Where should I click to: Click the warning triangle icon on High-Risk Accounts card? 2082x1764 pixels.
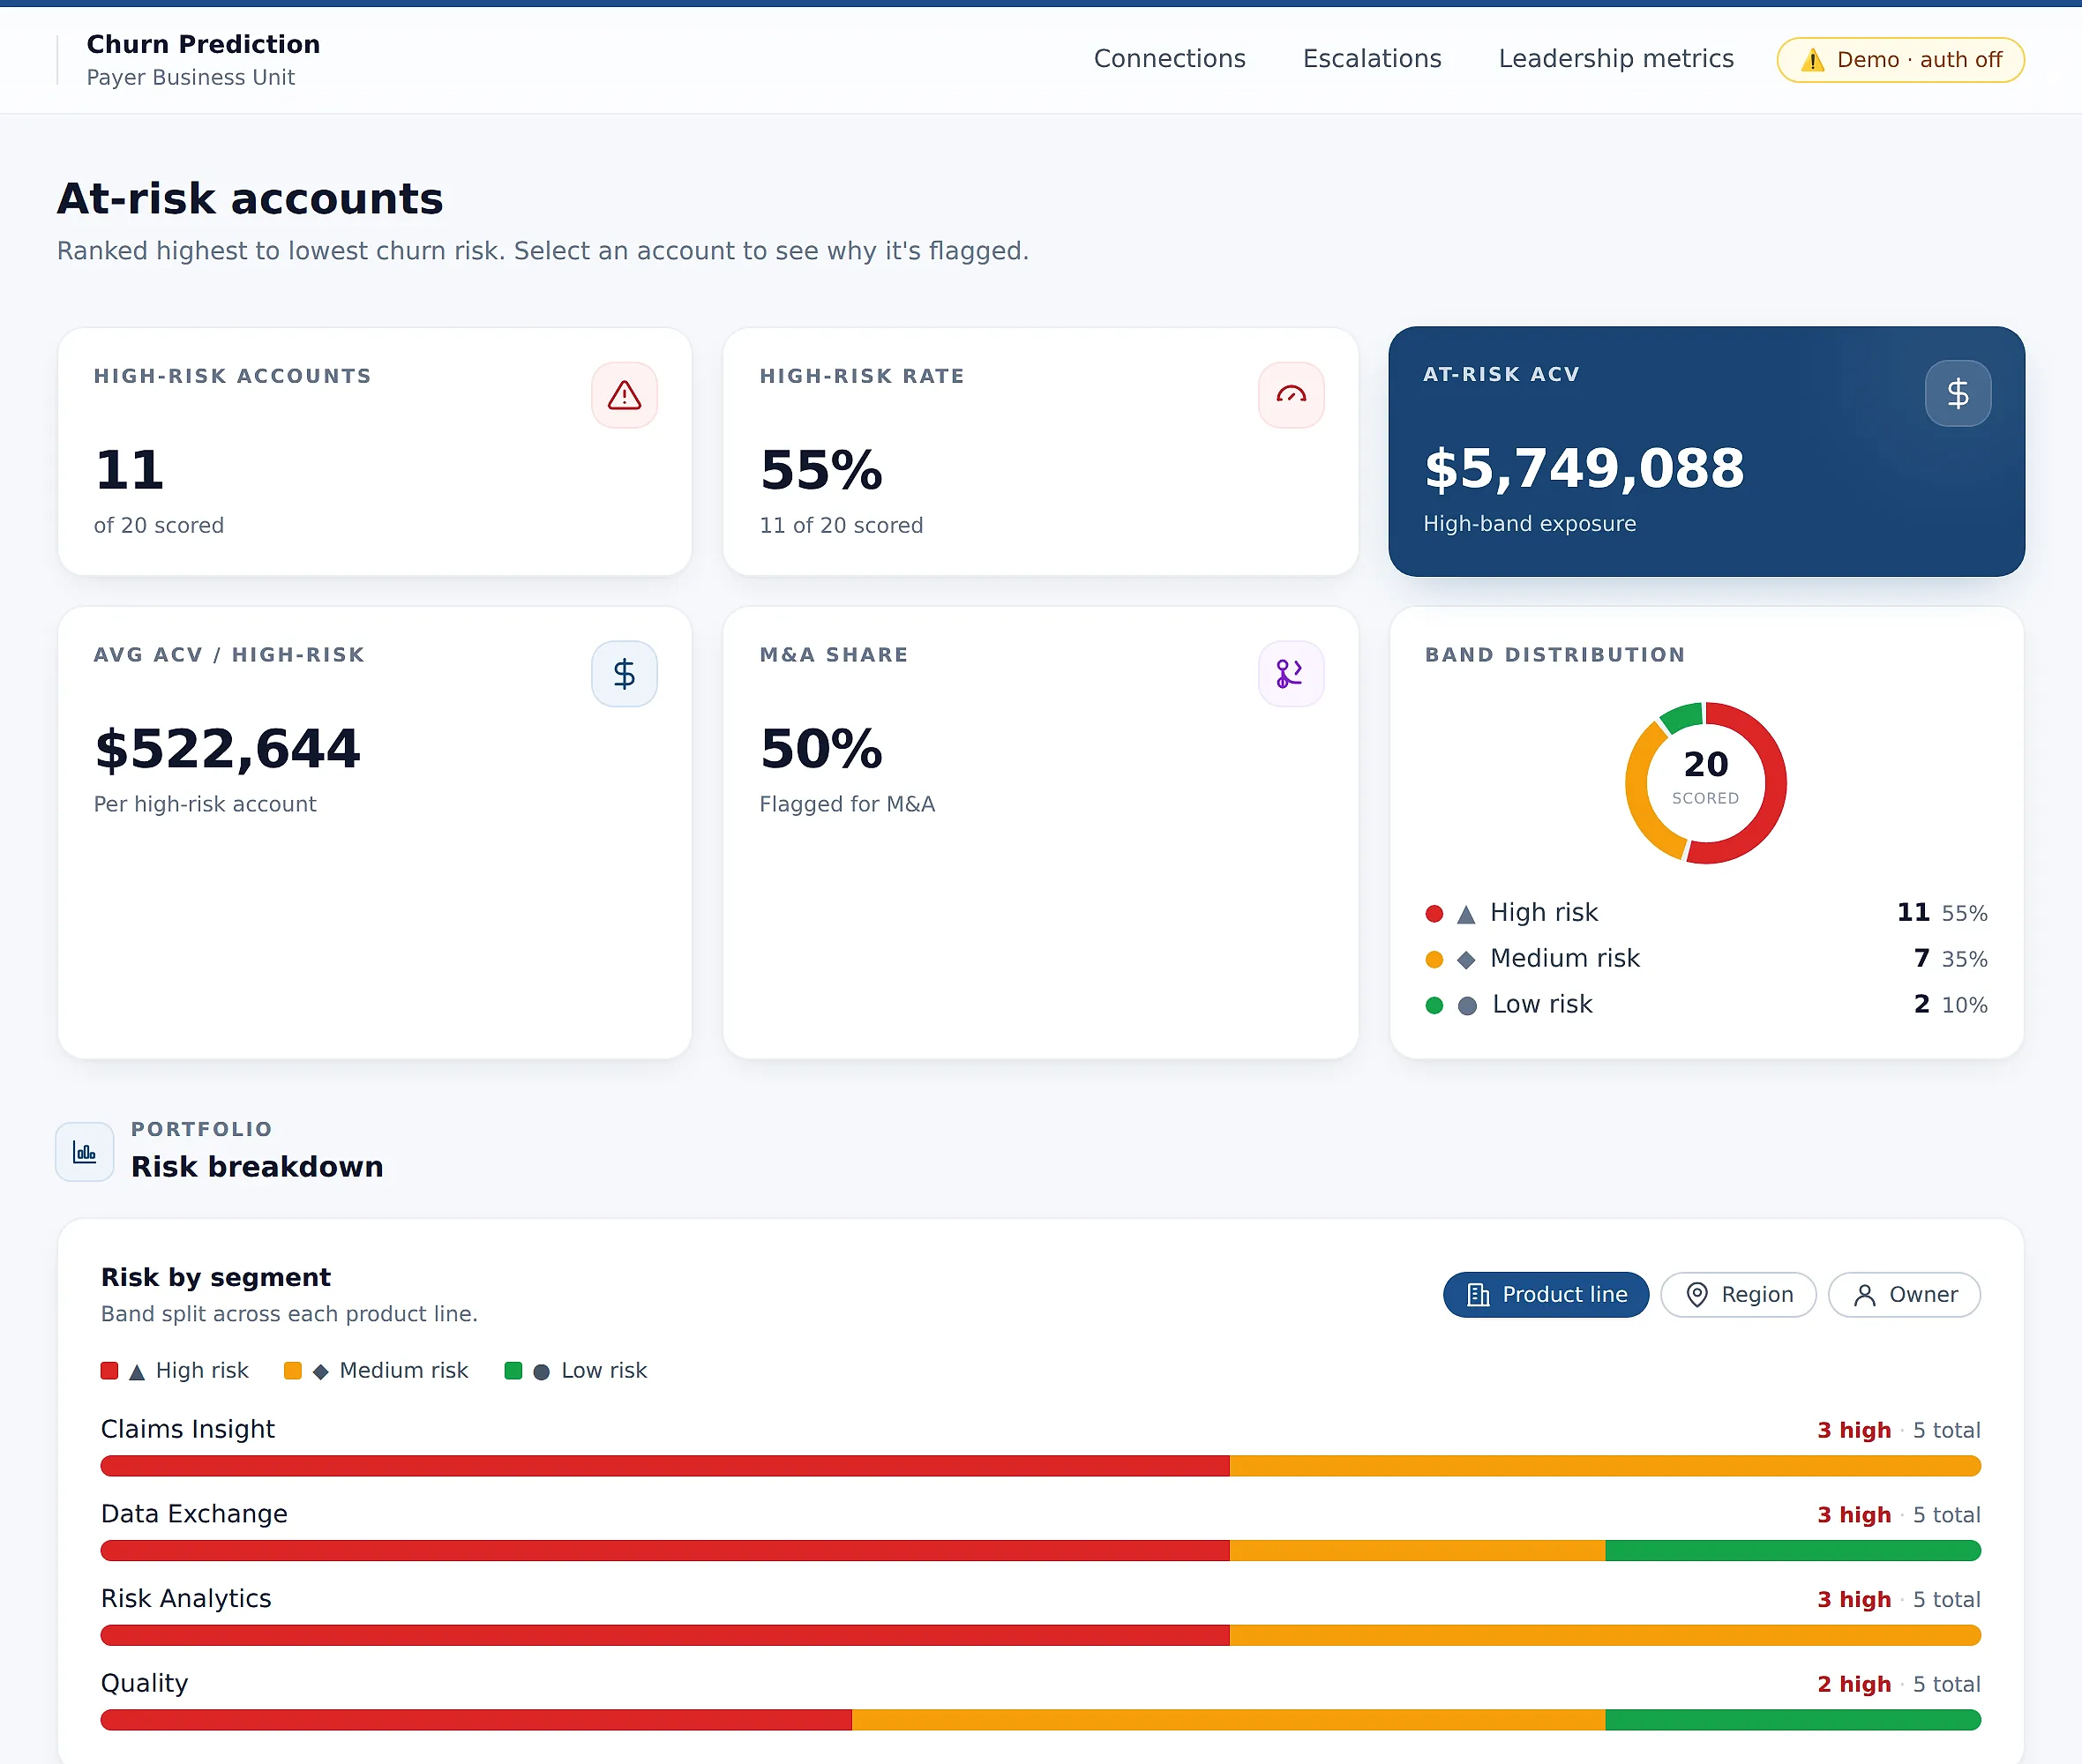(624, 395)
